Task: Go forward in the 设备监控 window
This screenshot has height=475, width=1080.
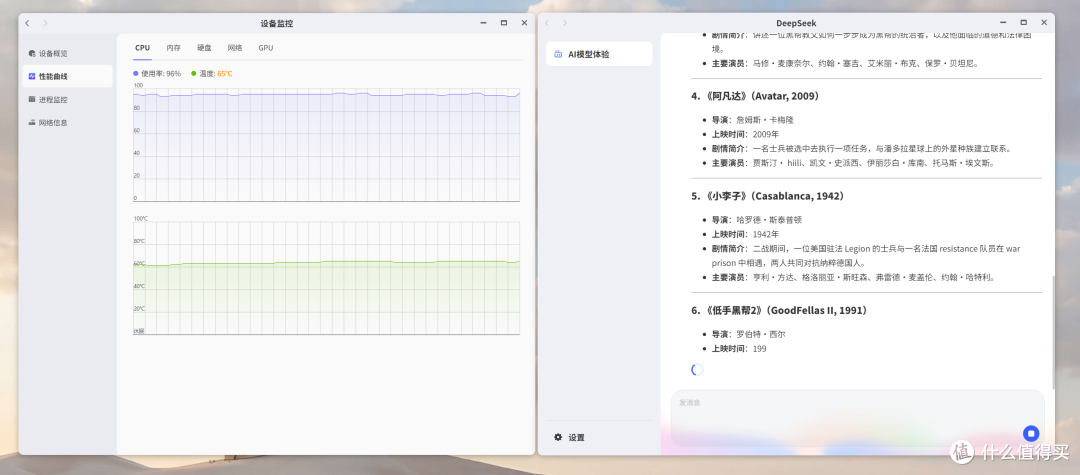Action: (x=45, y=23)
